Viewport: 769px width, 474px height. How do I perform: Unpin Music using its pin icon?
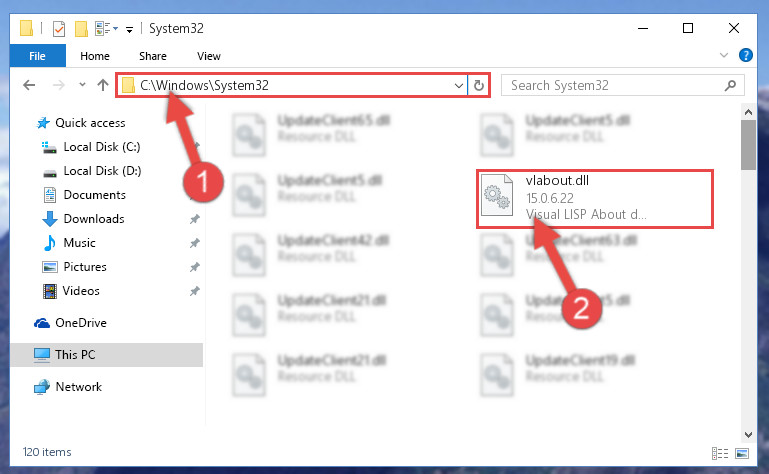coord(195,243)
